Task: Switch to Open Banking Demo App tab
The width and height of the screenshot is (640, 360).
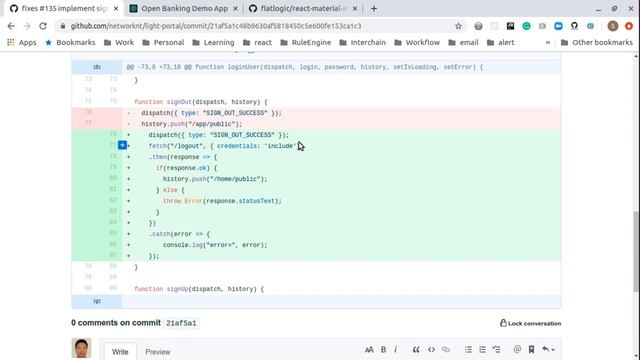Action: tap(184, 8)
